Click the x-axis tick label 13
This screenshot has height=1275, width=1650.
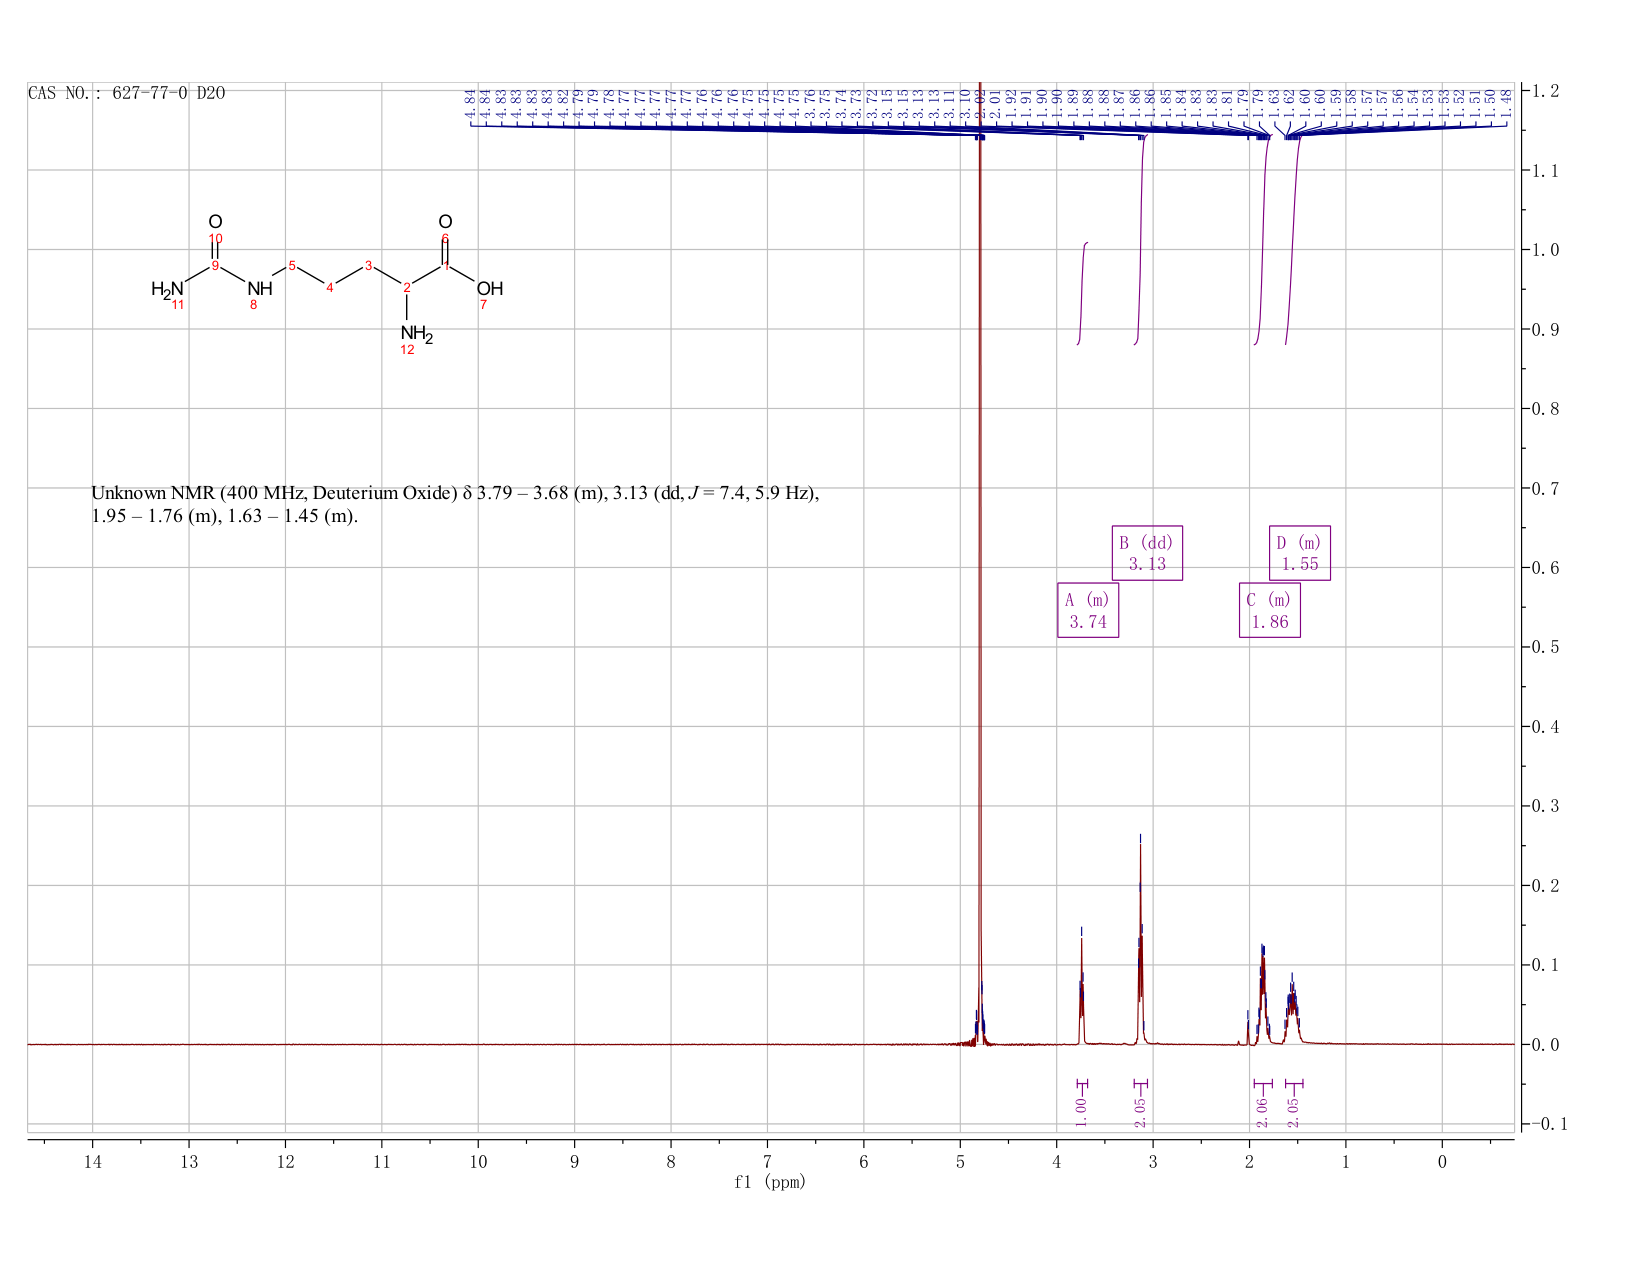pyautogui.click(x=189, y=1162)
